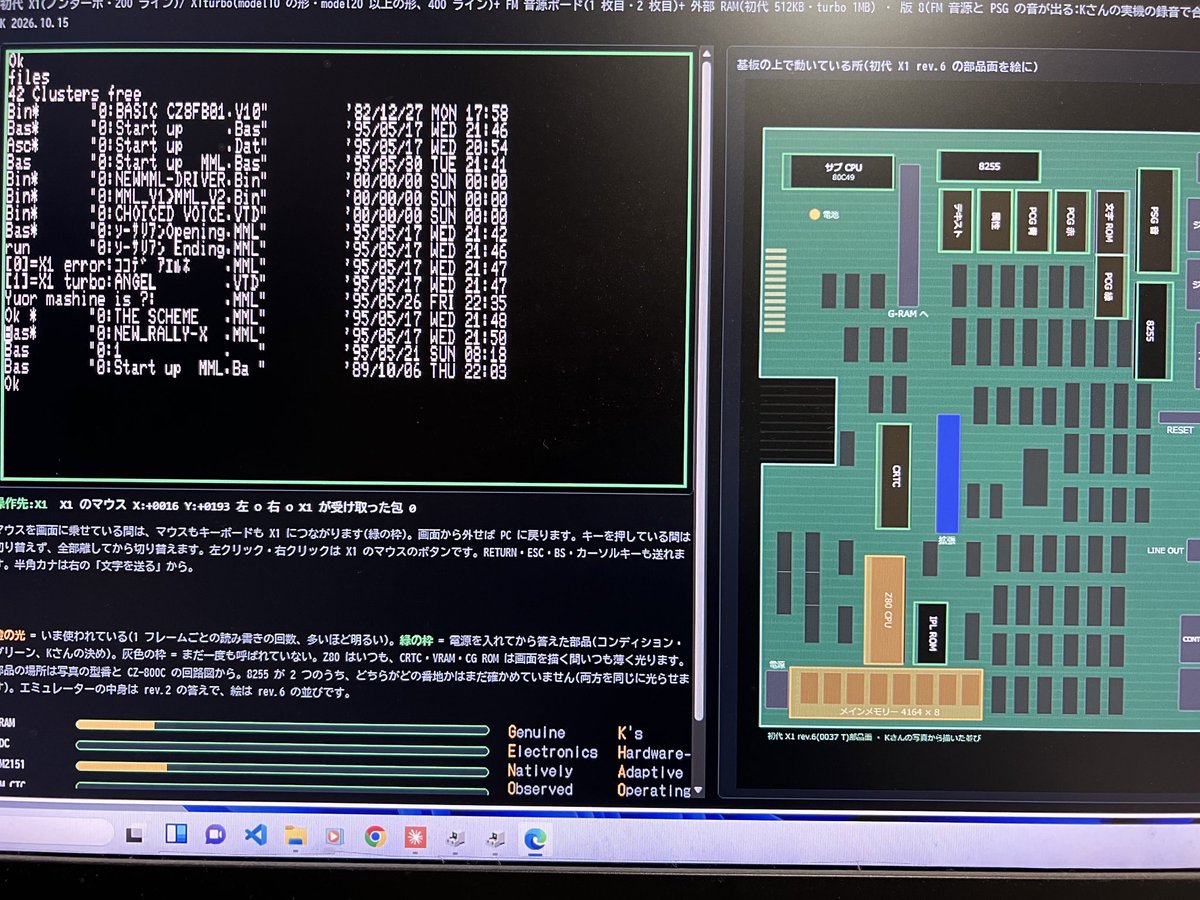Click the RAM activity bar

coord(282,725)
